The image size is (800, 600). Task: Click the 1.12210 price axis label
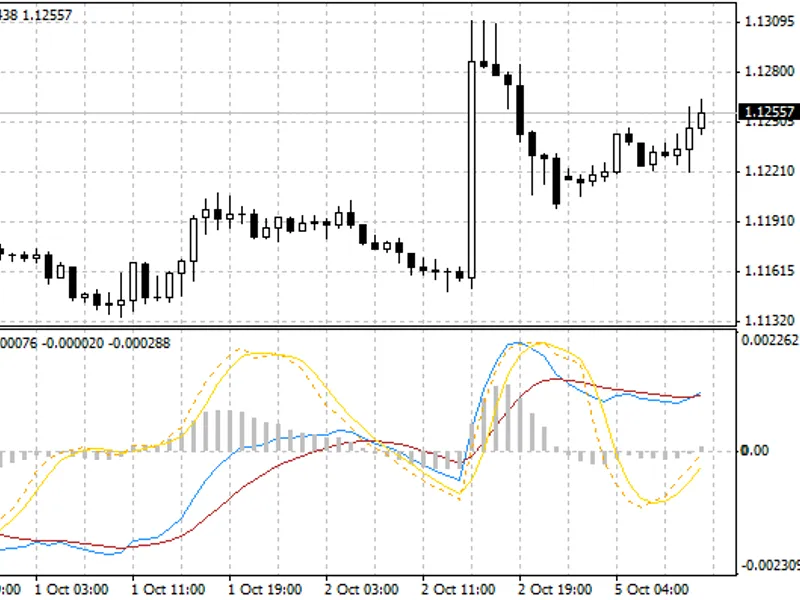coord(769,171)
